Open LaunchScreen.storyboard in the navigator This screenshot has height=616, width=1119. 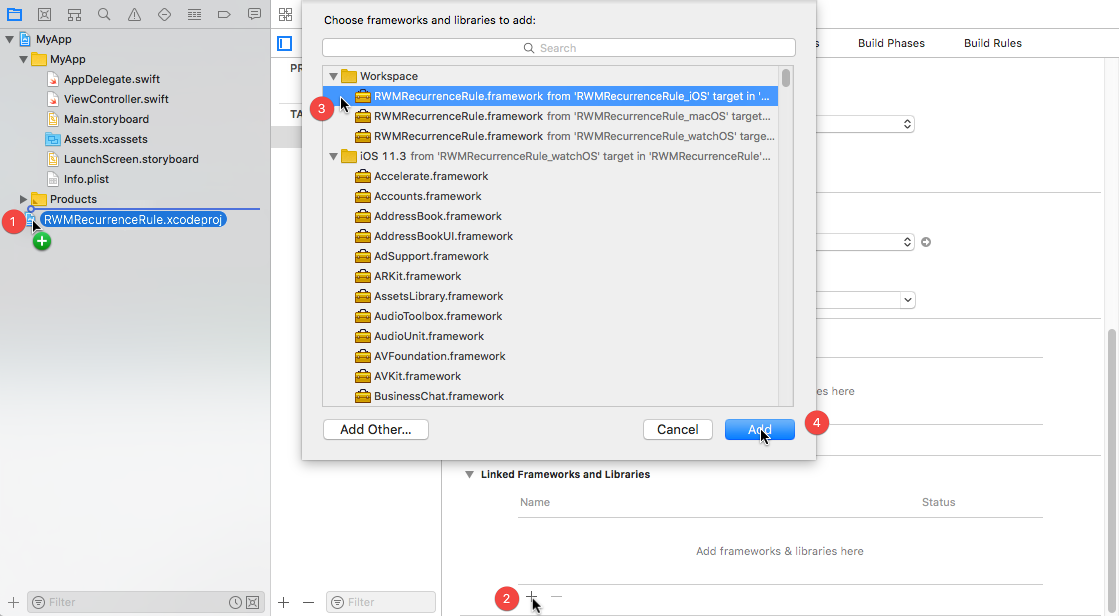pos(131,159)
